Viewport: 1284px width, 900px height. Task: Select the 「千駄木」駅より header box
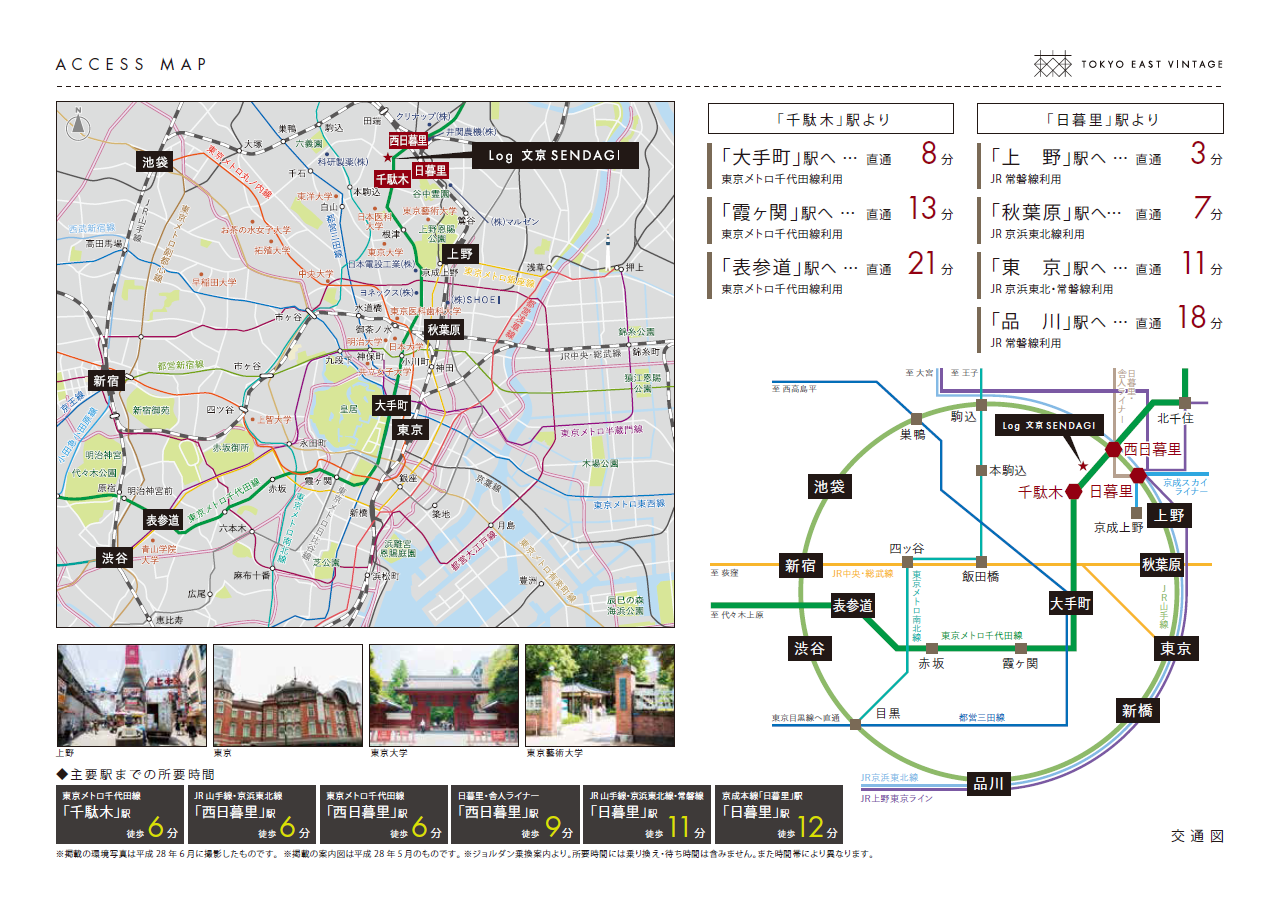[x=834, y=119]
